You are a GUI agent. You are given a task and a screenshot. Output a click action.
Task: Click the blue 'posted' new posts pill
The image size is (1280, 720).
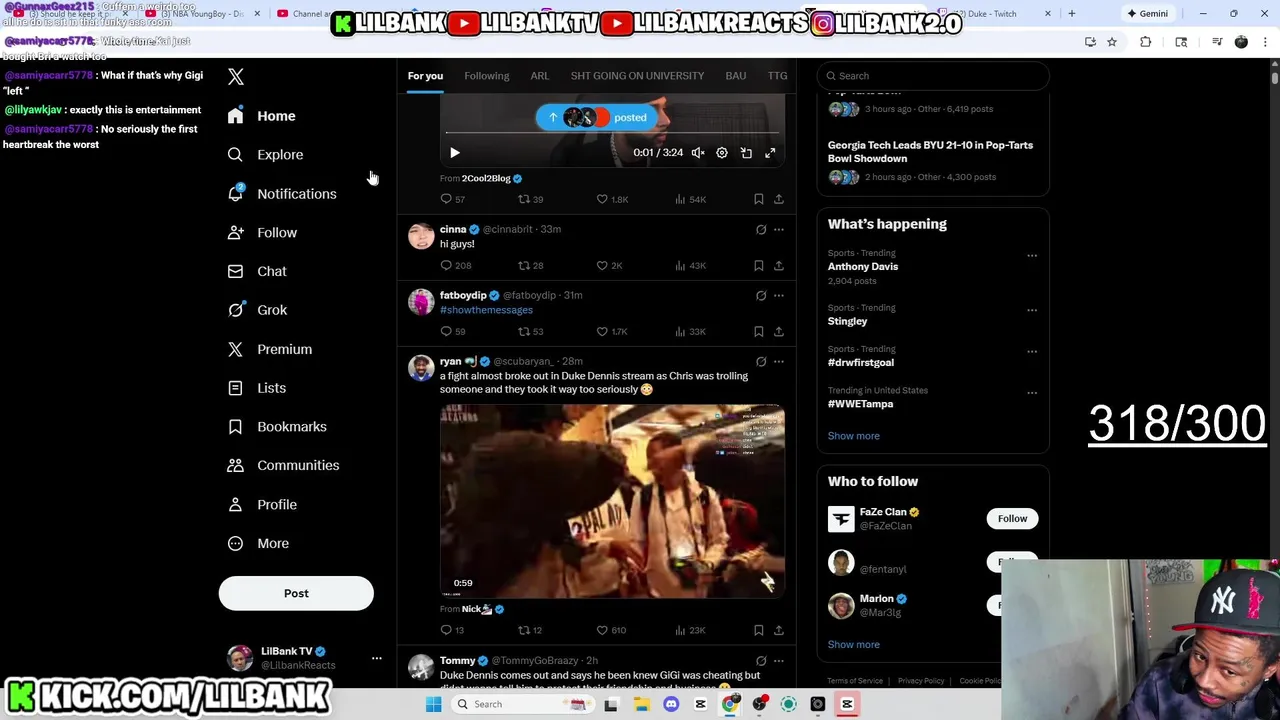coord(598,118)
